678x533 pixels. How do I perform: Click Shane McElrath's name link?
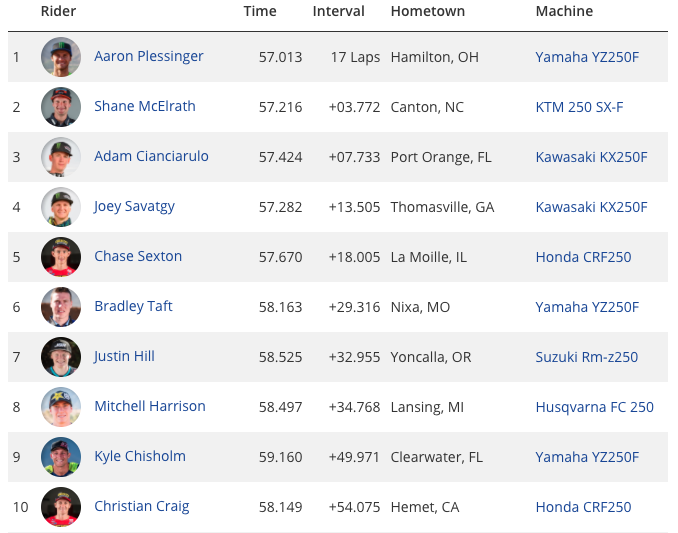point(145,106)
